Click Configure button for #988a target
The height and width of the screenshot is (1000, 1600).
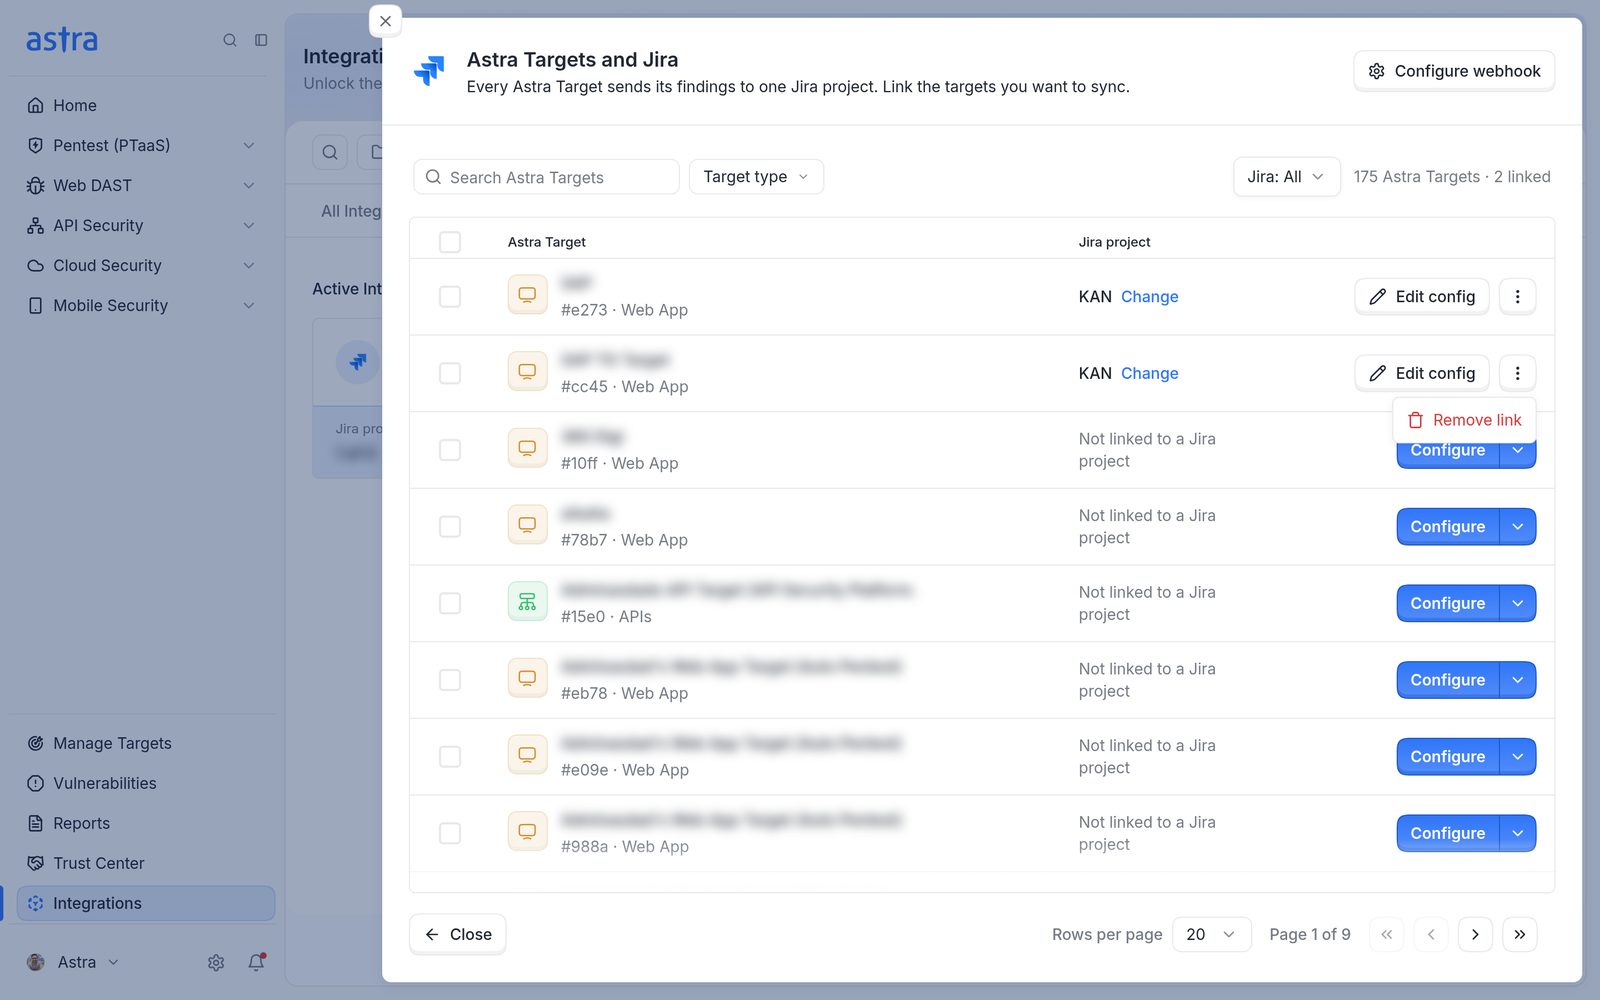click(x=1447, y=833)
